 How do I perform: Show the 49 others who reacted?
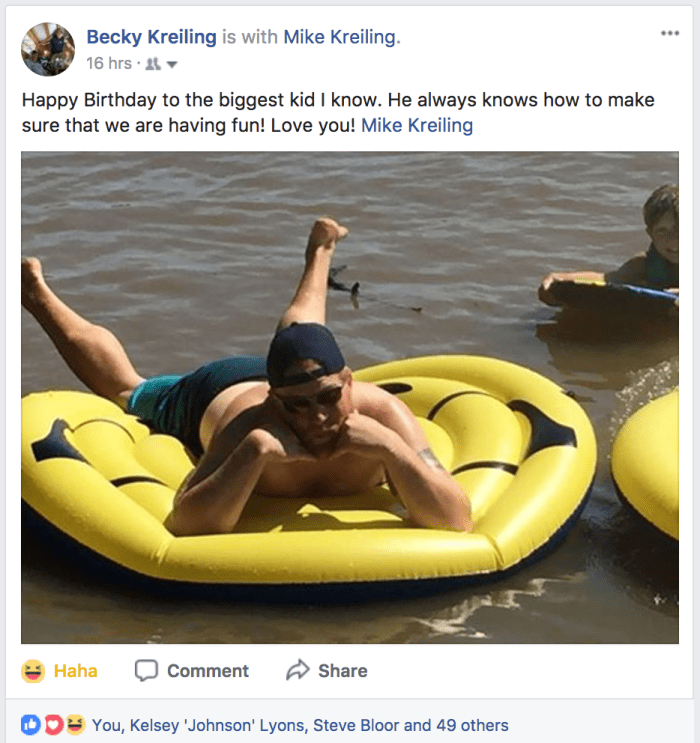click(x=471, y=725)
